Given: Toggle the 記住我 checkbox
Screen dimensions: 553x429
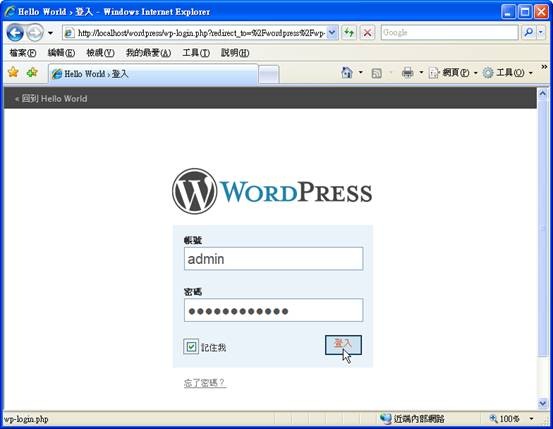Looking at the screenshot, I should pyautogui.click(x=191, y=346).
